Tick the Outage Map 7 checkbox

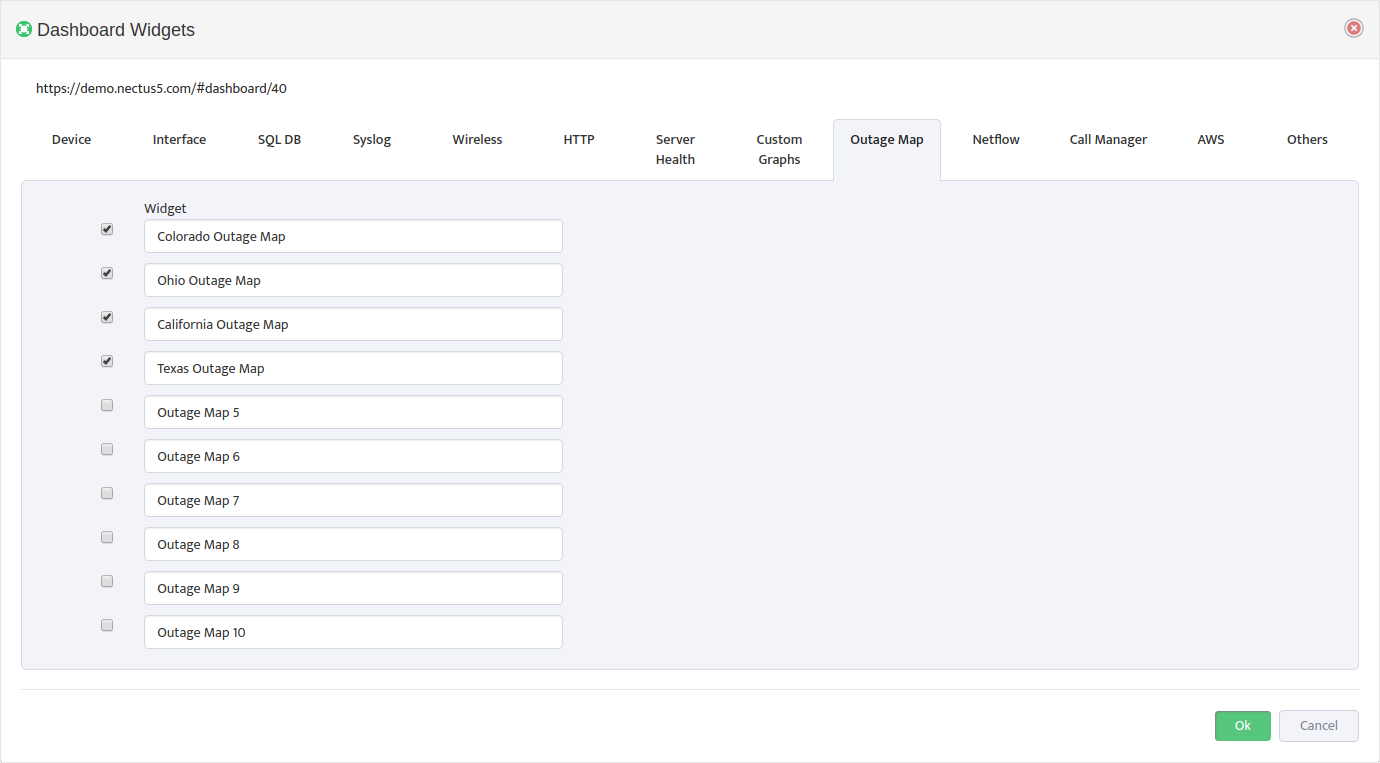(107, 493)
